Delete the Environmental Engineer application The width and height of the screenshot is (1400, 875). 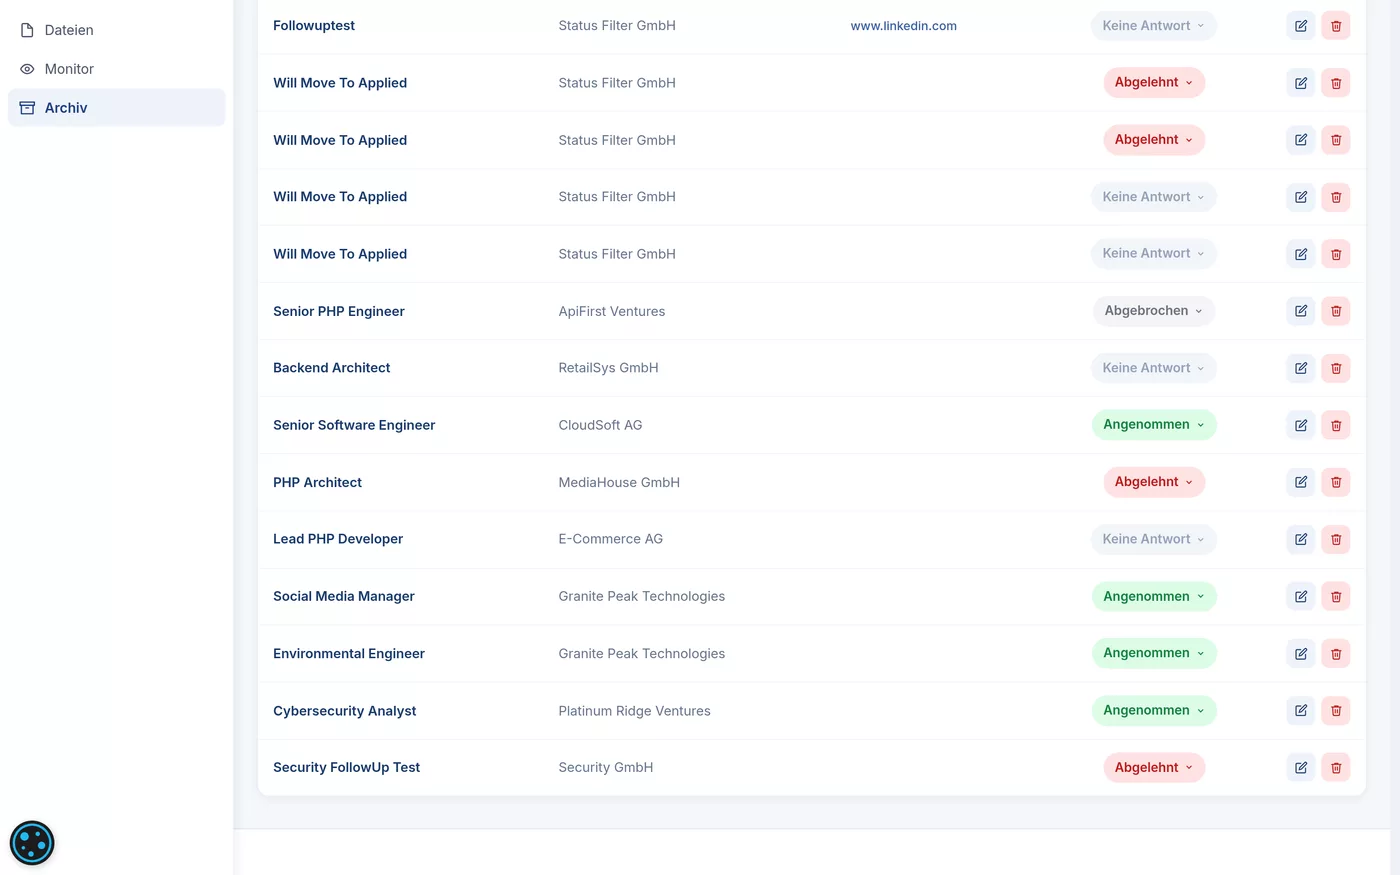pos(1336,653)
